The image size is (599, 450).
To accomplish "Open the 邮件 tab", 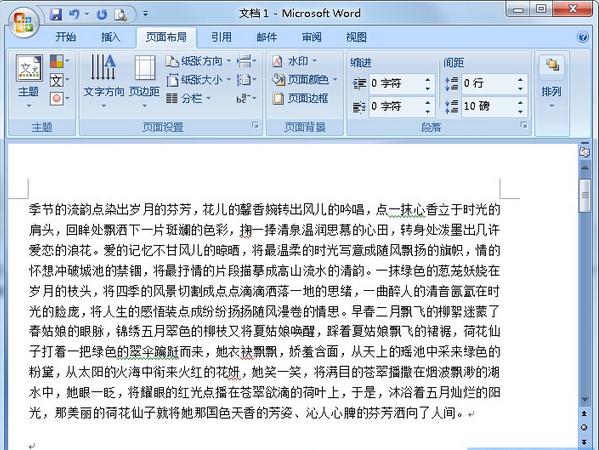I will point(267,37).
